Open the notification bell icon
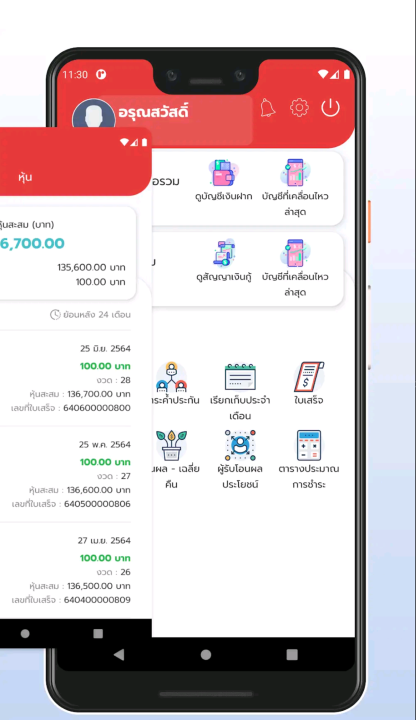416x720 pixels. tap(268, 107)
